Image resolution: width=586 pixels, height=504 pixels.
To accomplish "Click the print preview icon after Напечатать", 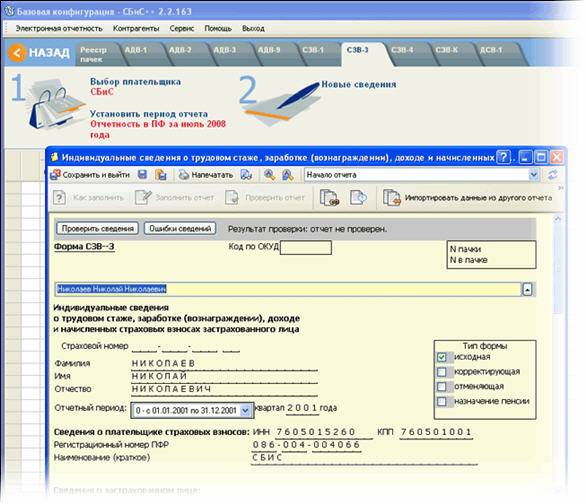I will [246, 174].
